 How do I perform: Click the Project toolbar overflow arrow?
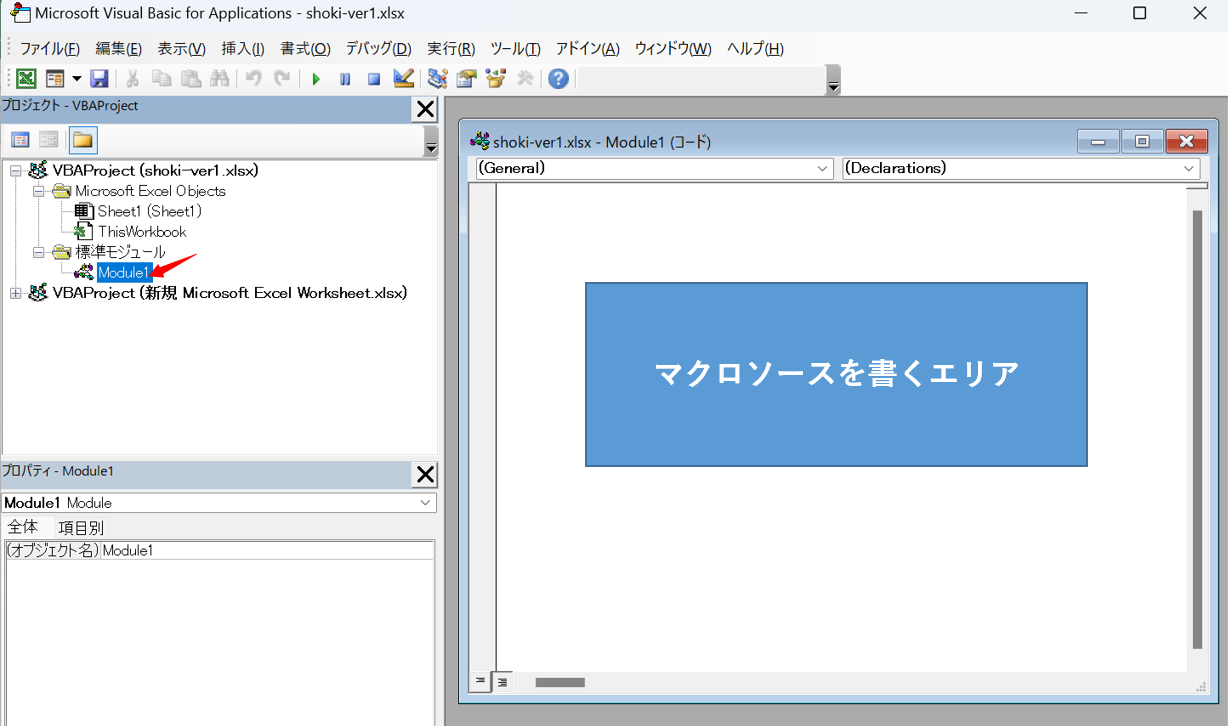pyautogui.click(x=431, y=141)
